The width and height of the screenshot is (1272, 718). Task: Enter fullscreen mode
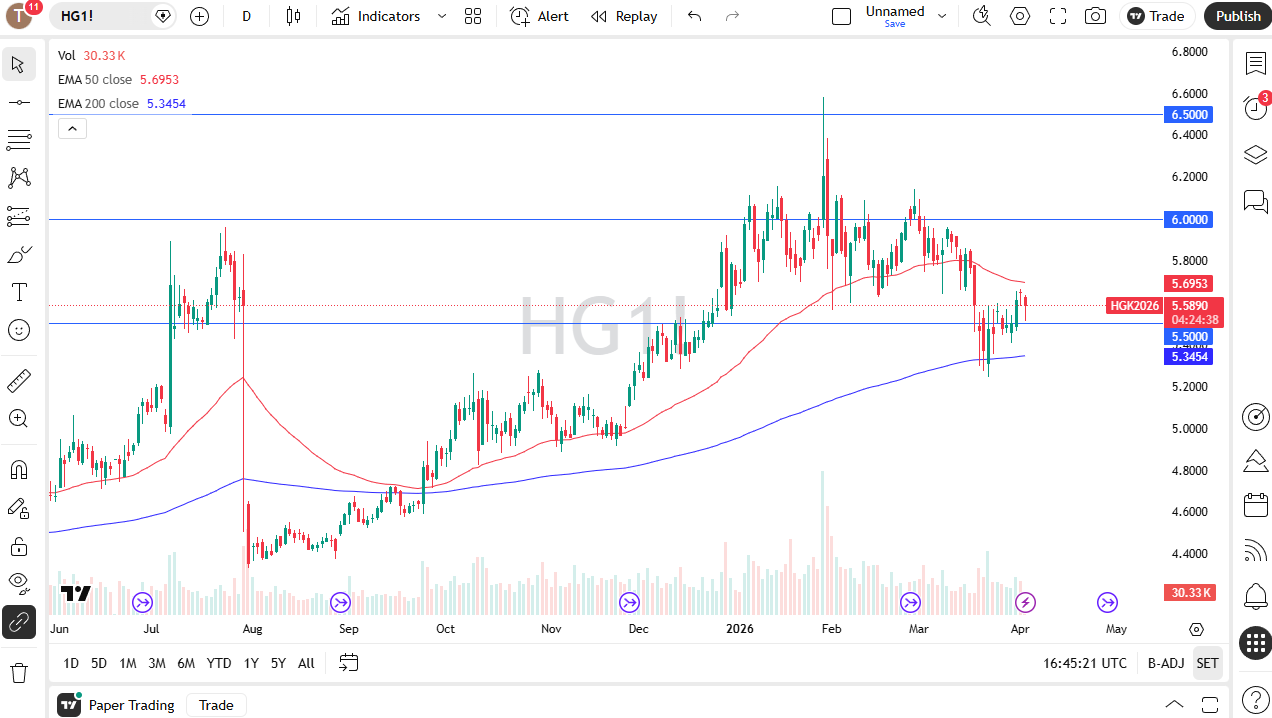pos(1058,16)
